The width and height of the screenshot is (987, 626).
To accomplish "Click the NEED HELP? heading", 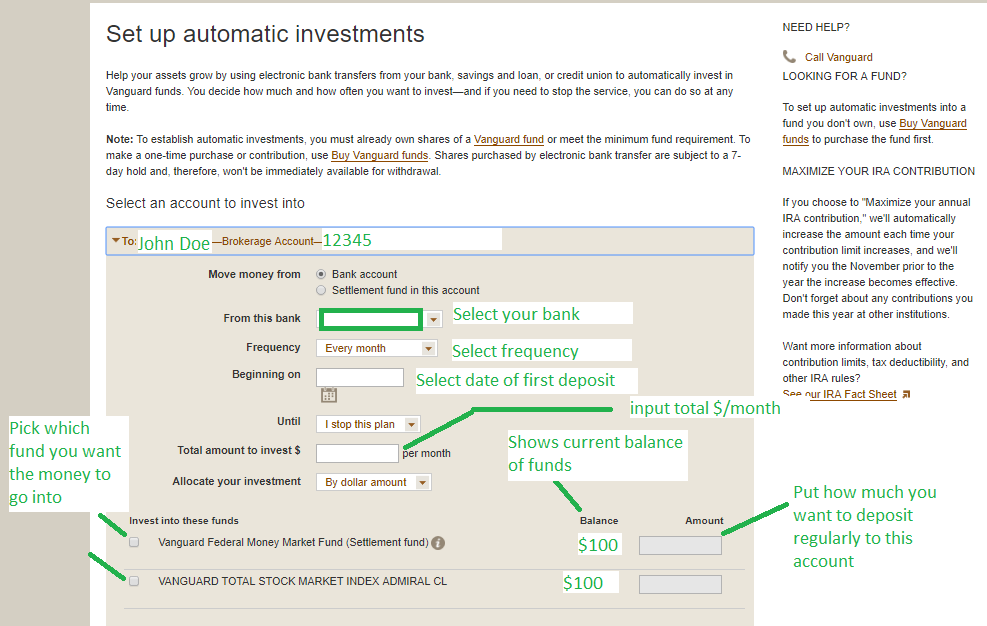I will pos(816,27).
